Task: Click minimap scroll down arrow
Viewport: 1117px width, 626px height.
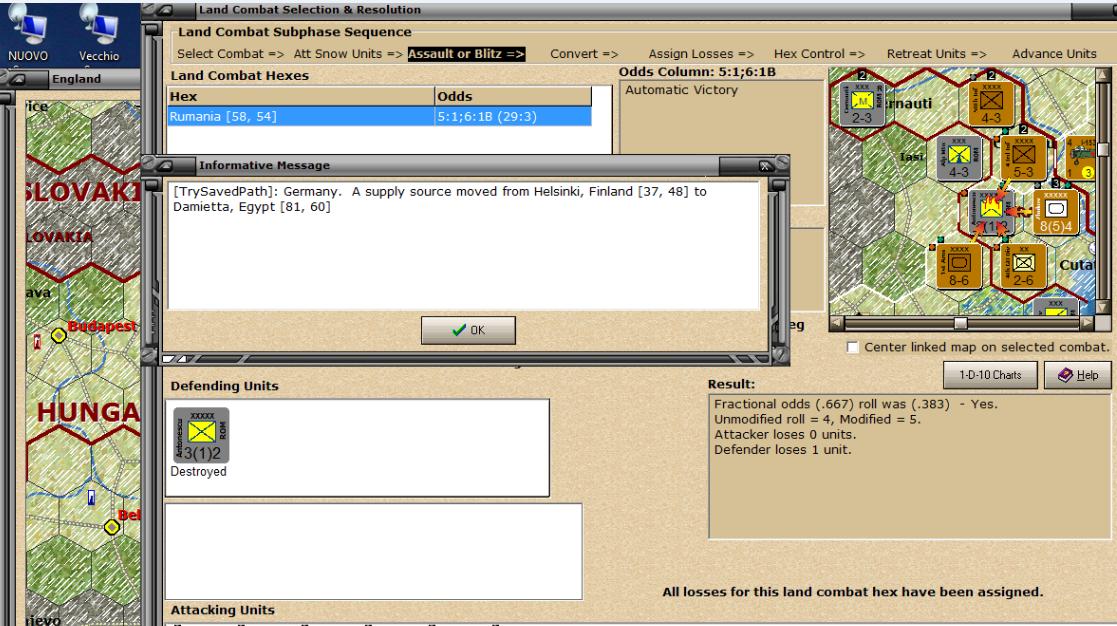Action: 1103,308
